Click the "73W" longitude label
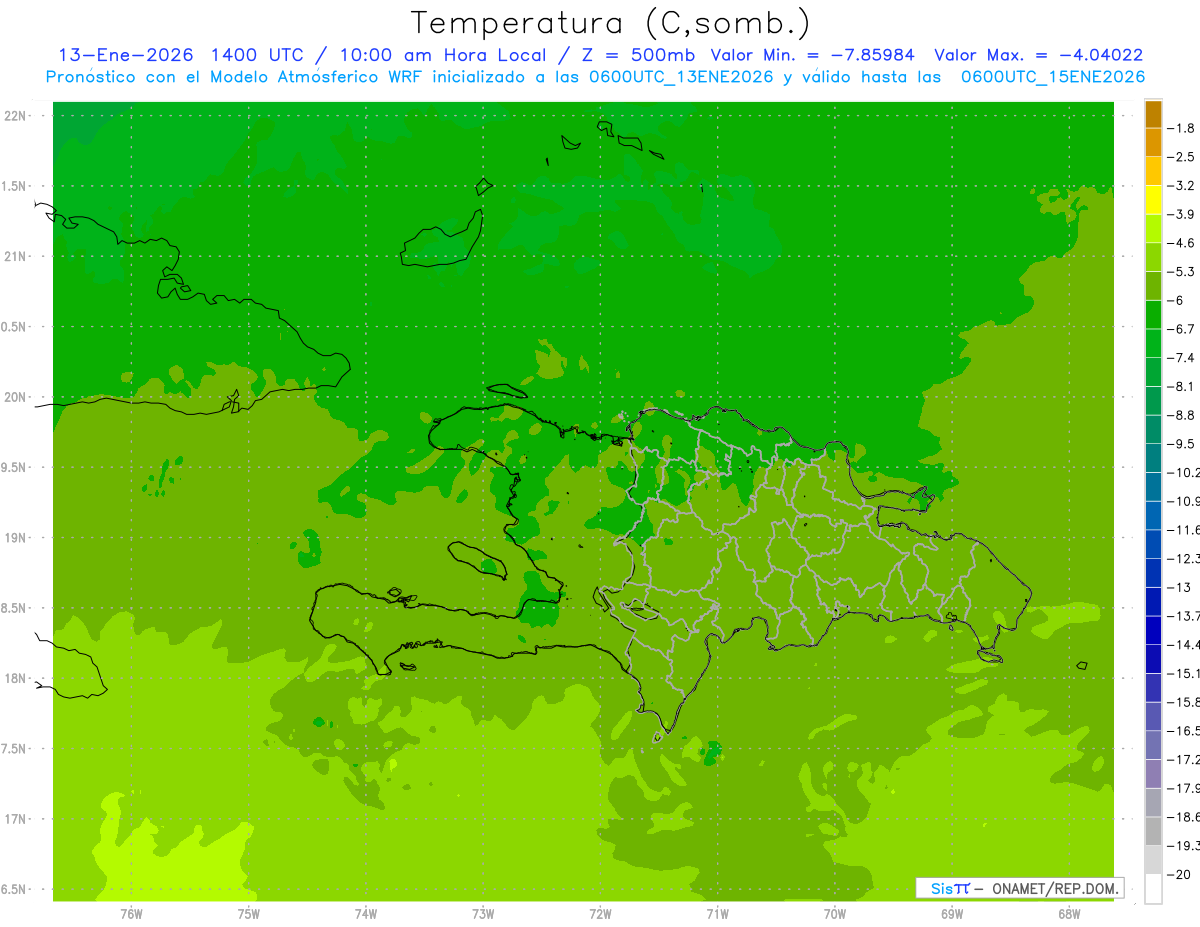Image resolution: width=1200 pixels, height=927 pixels. 483,913
